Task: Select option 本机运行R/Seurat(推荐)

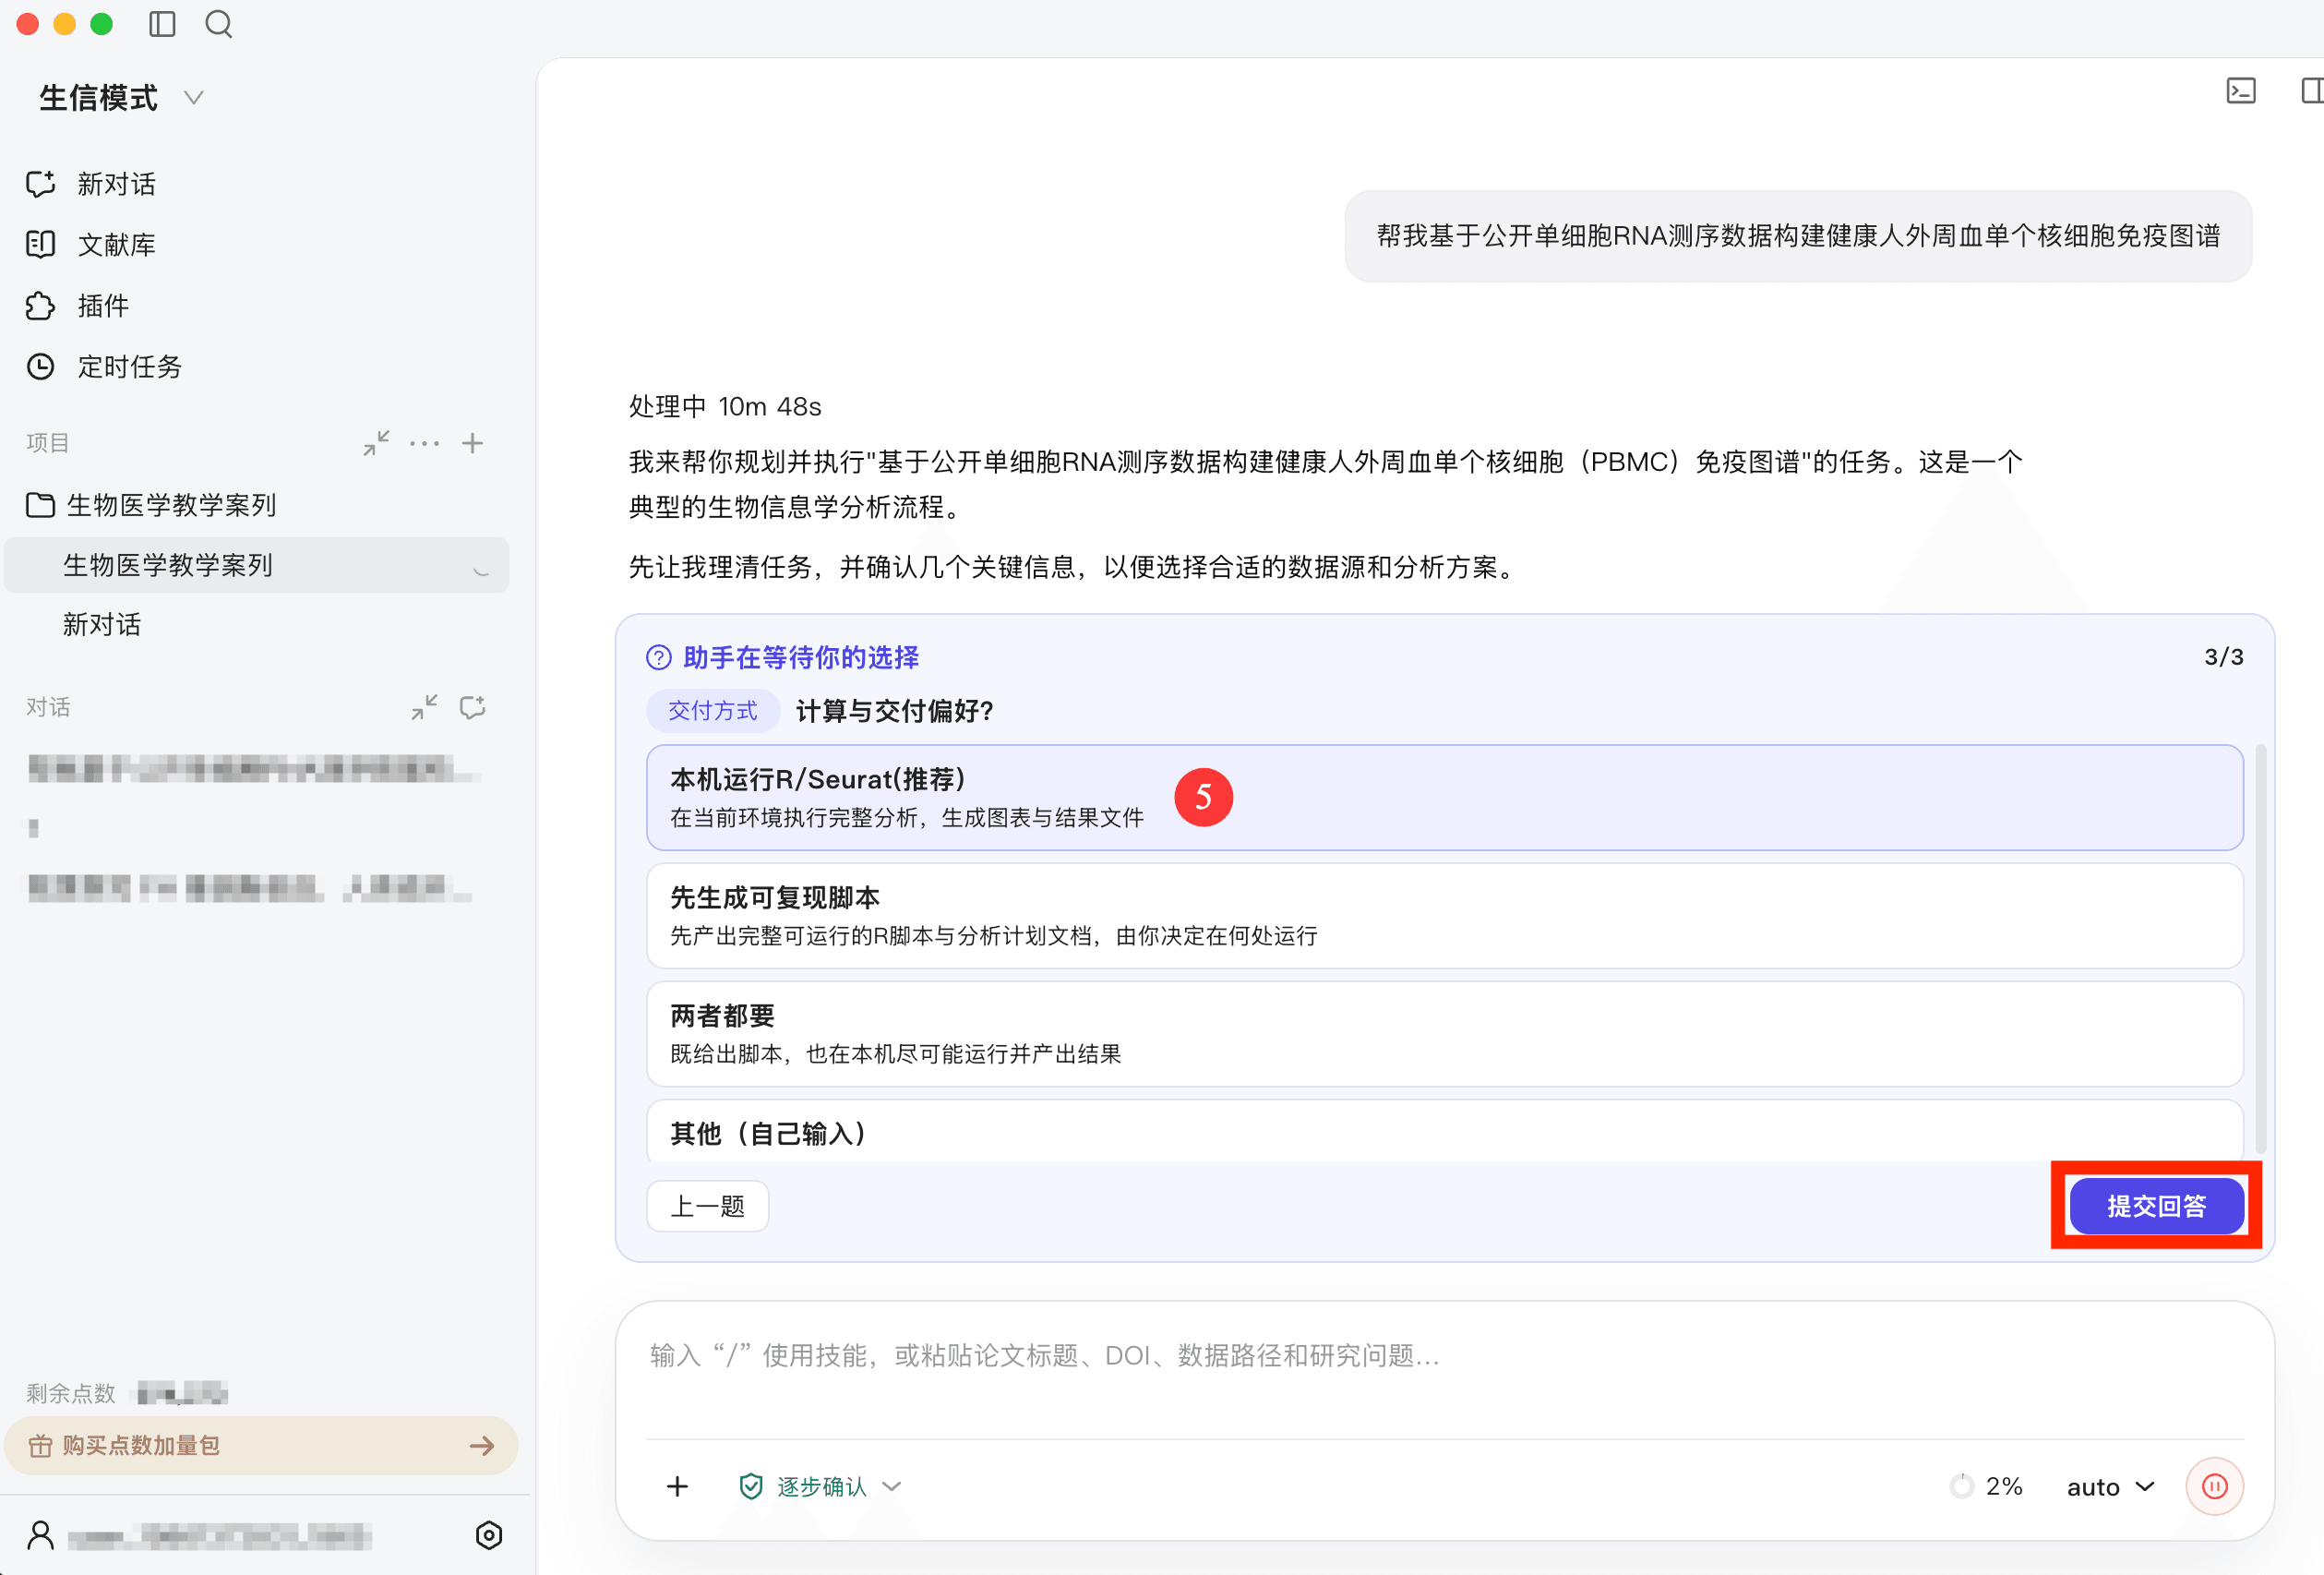Action: [x=1444, y=798]
